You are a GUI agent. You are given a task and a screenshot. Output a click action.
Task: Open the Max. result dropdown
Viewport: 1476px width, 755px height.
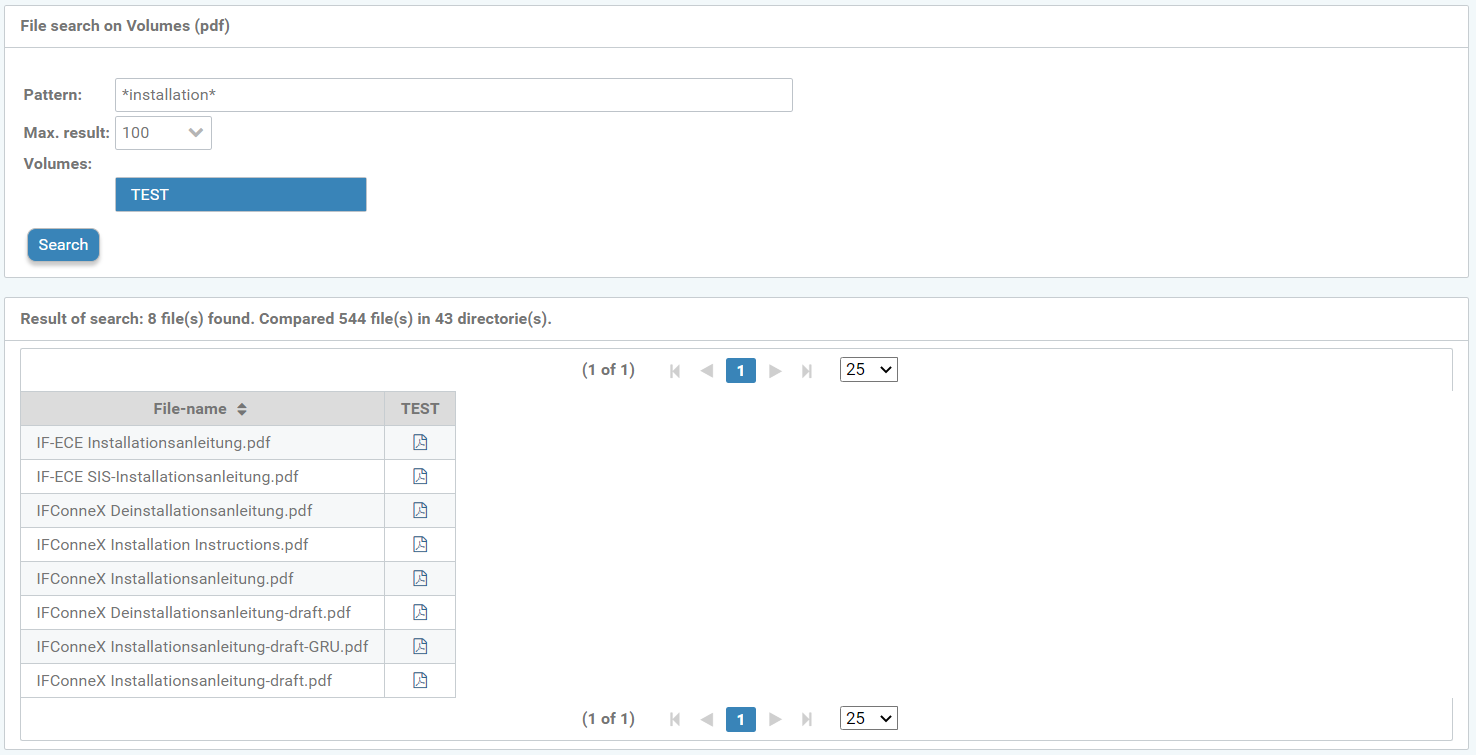coord(163,133)
